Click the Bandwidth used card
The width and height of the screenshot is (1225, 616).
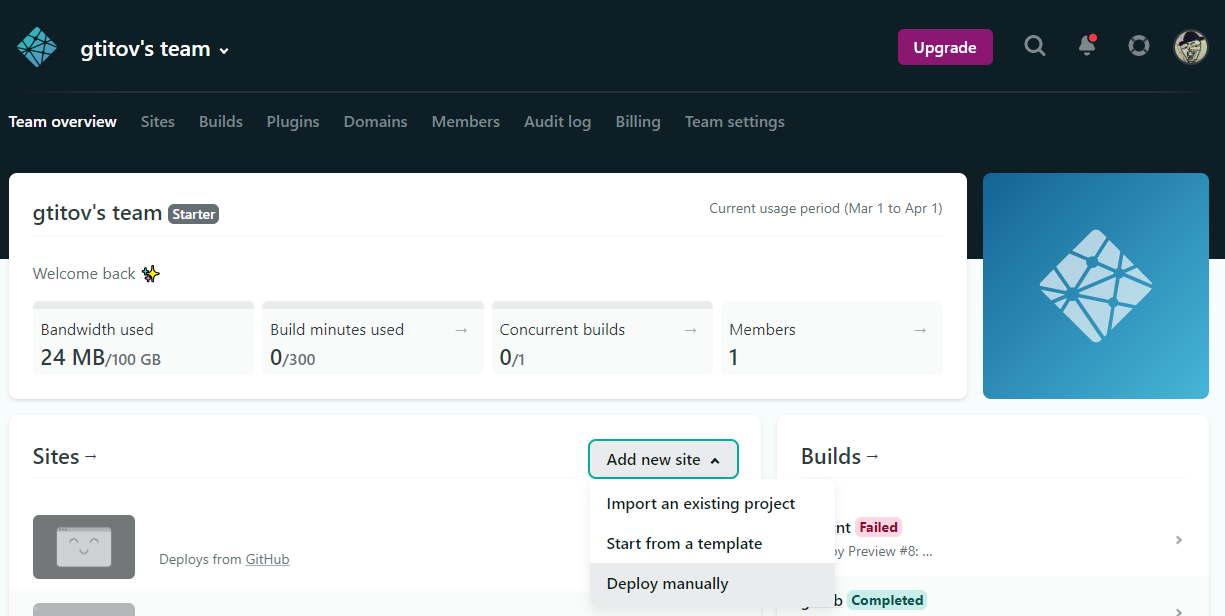coord(143,338)
